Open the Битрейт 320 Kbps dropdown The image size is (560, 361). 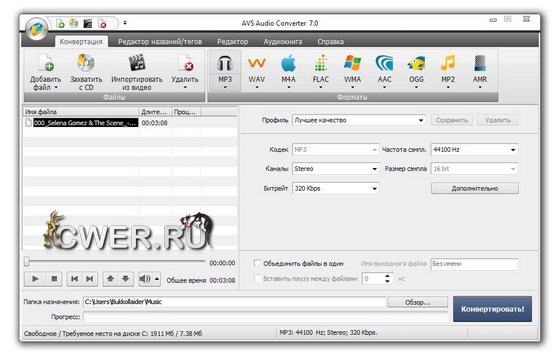coord(336,188)
